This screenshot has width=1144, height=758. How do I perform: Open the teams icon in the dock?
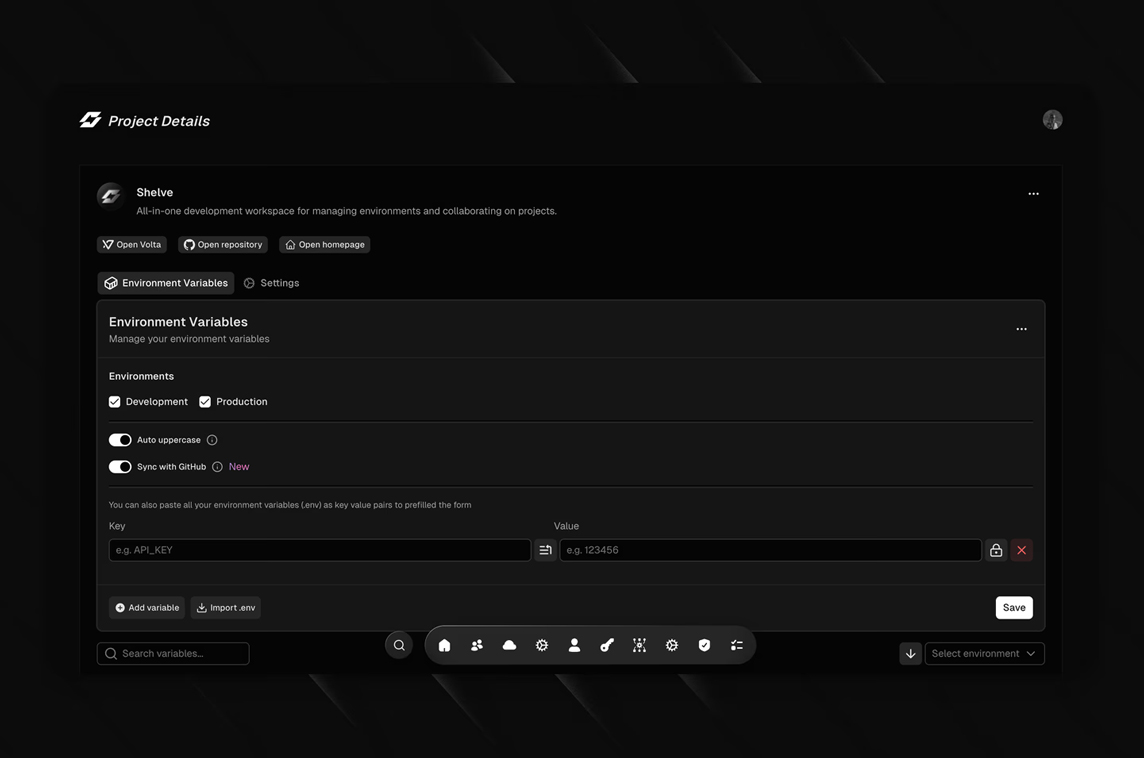point(476,645)
